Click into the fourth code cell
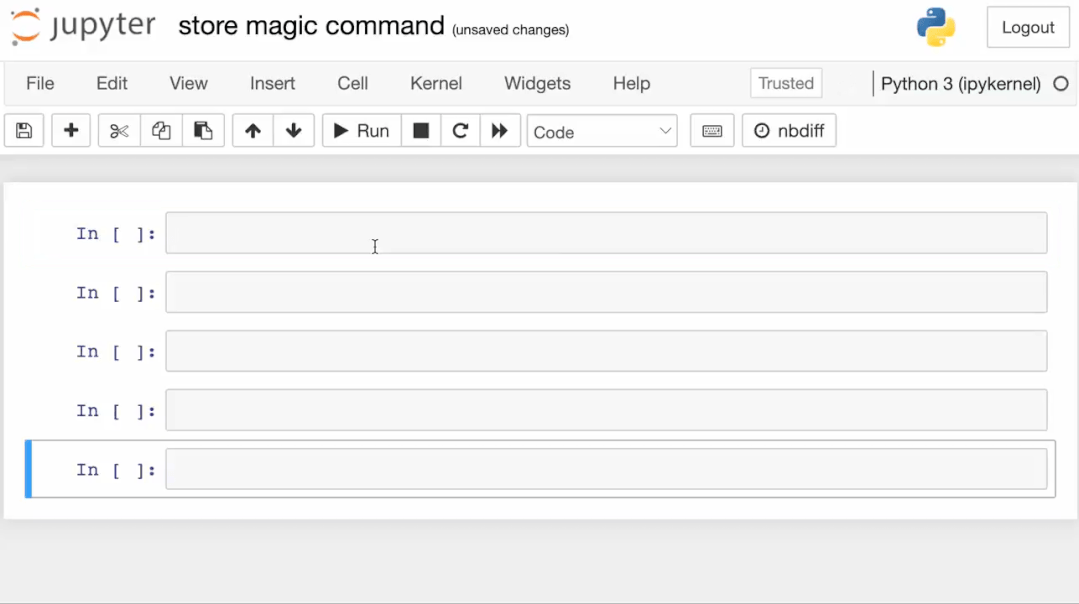The image size is (1079, 604). click(x=606, y=411)
